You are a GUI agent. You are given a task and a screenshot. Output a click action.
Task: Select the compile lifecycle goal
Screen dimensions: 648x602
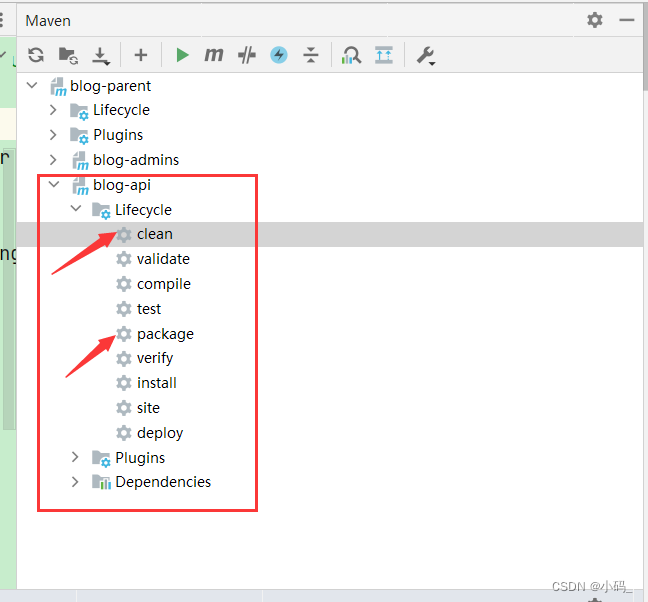click(x=164, y=284)
